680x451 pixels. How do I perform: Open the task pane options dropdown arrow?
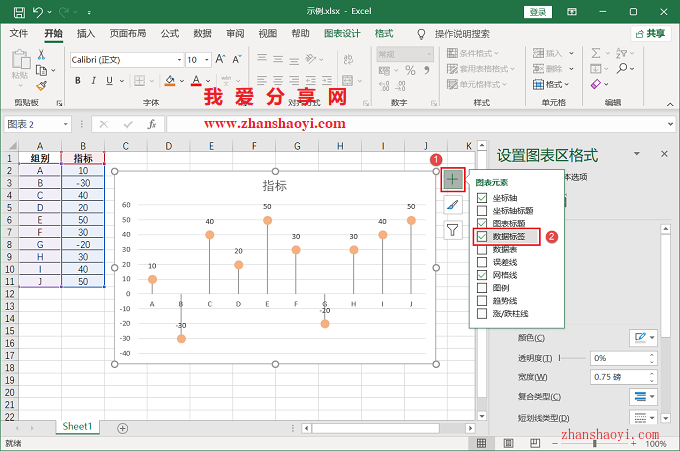(637, 154)
